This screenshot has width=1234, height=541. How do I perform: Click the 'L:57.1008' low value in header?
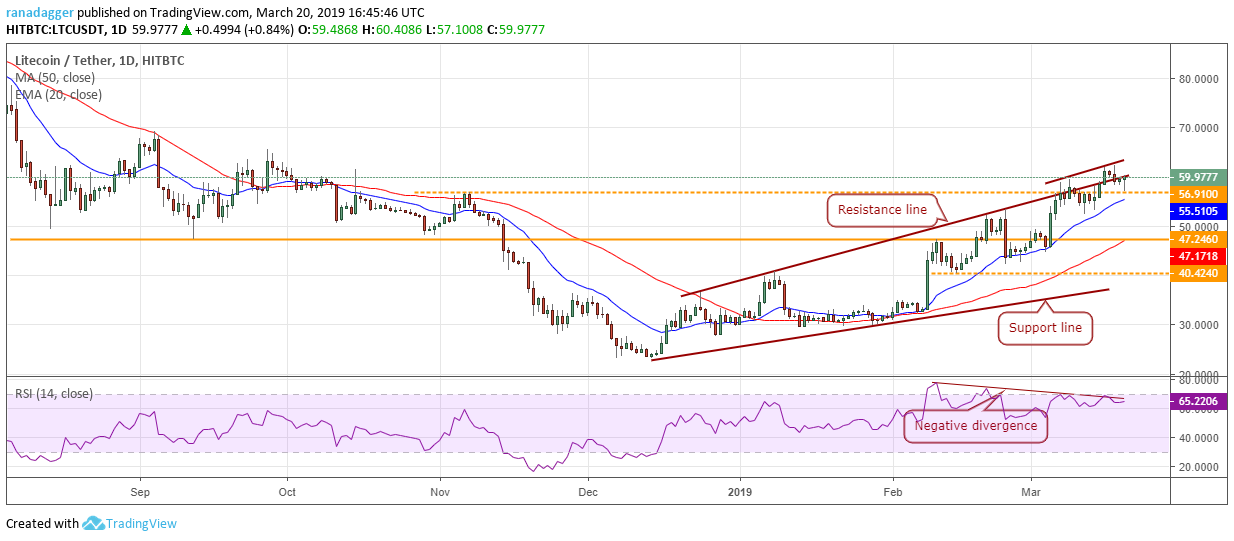pyautogui.click(x=457, y=31)
